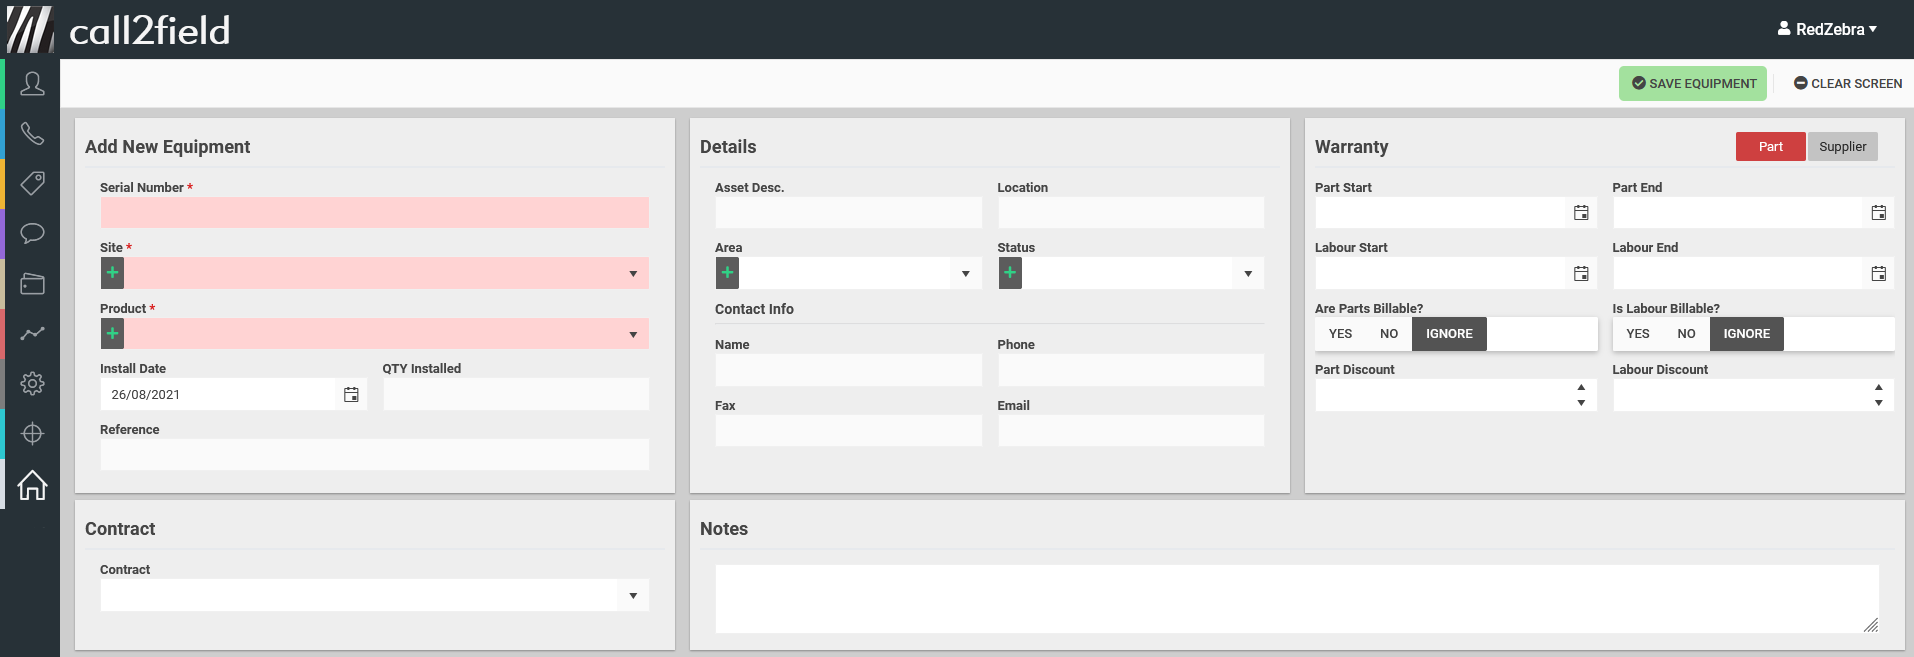Set Is Labour Billable to NO
This screenshot has height=657, width=1914.
(1686, 334)
